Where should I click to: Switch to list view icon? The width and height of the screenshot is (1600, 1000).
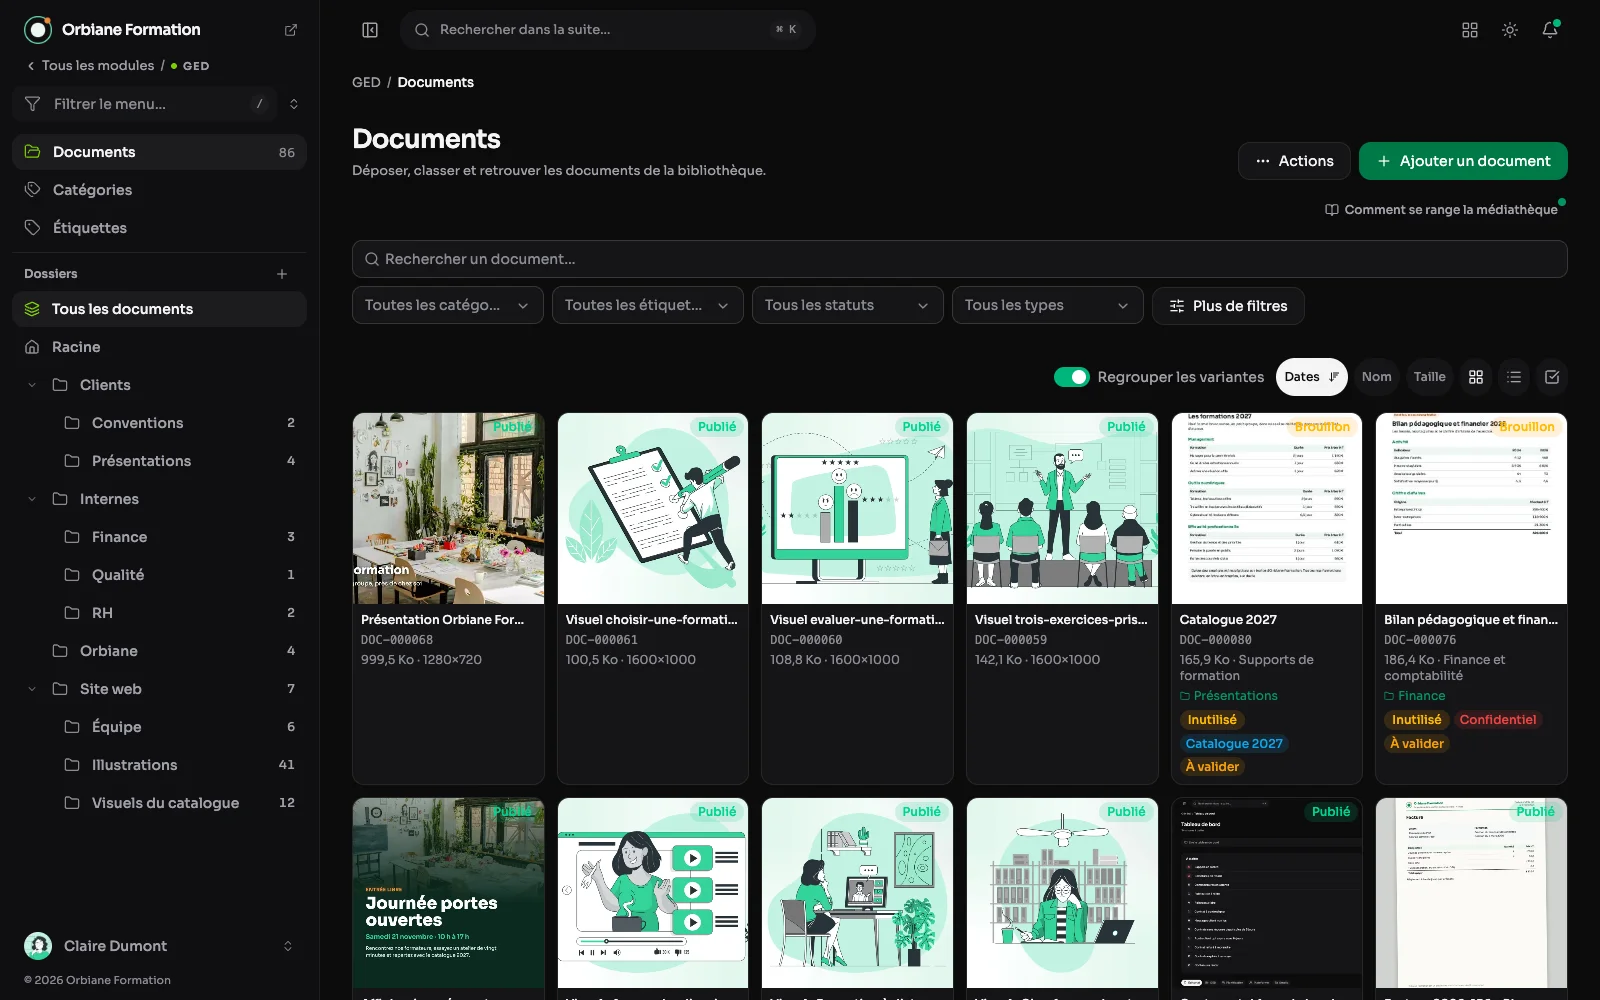click(1514, 377)
